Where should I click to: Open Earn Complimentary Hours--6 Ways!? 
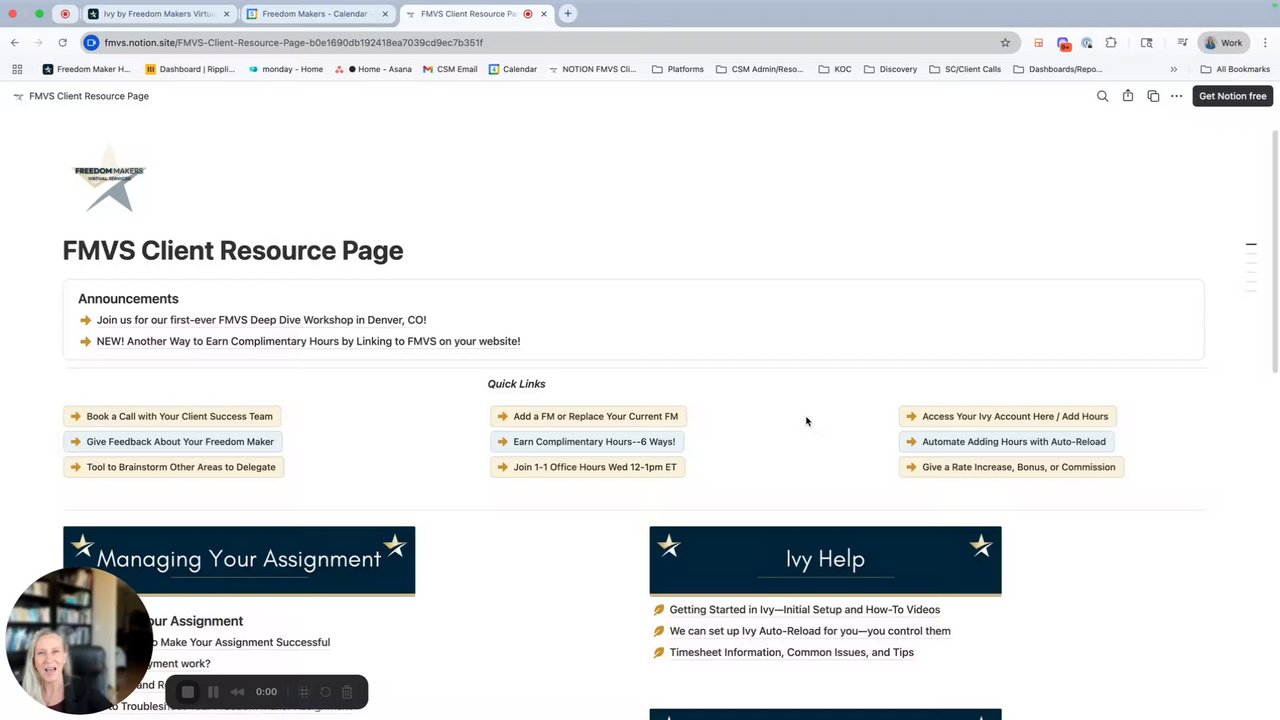(587, 441)
